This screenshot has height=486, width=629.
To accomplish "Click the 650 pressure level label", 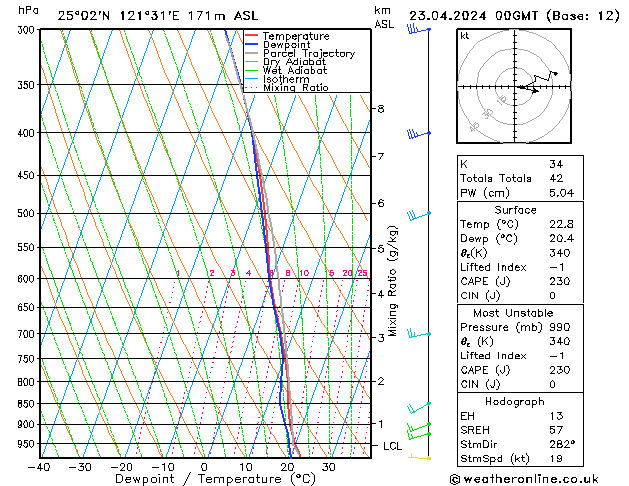I will coord(28,307).
